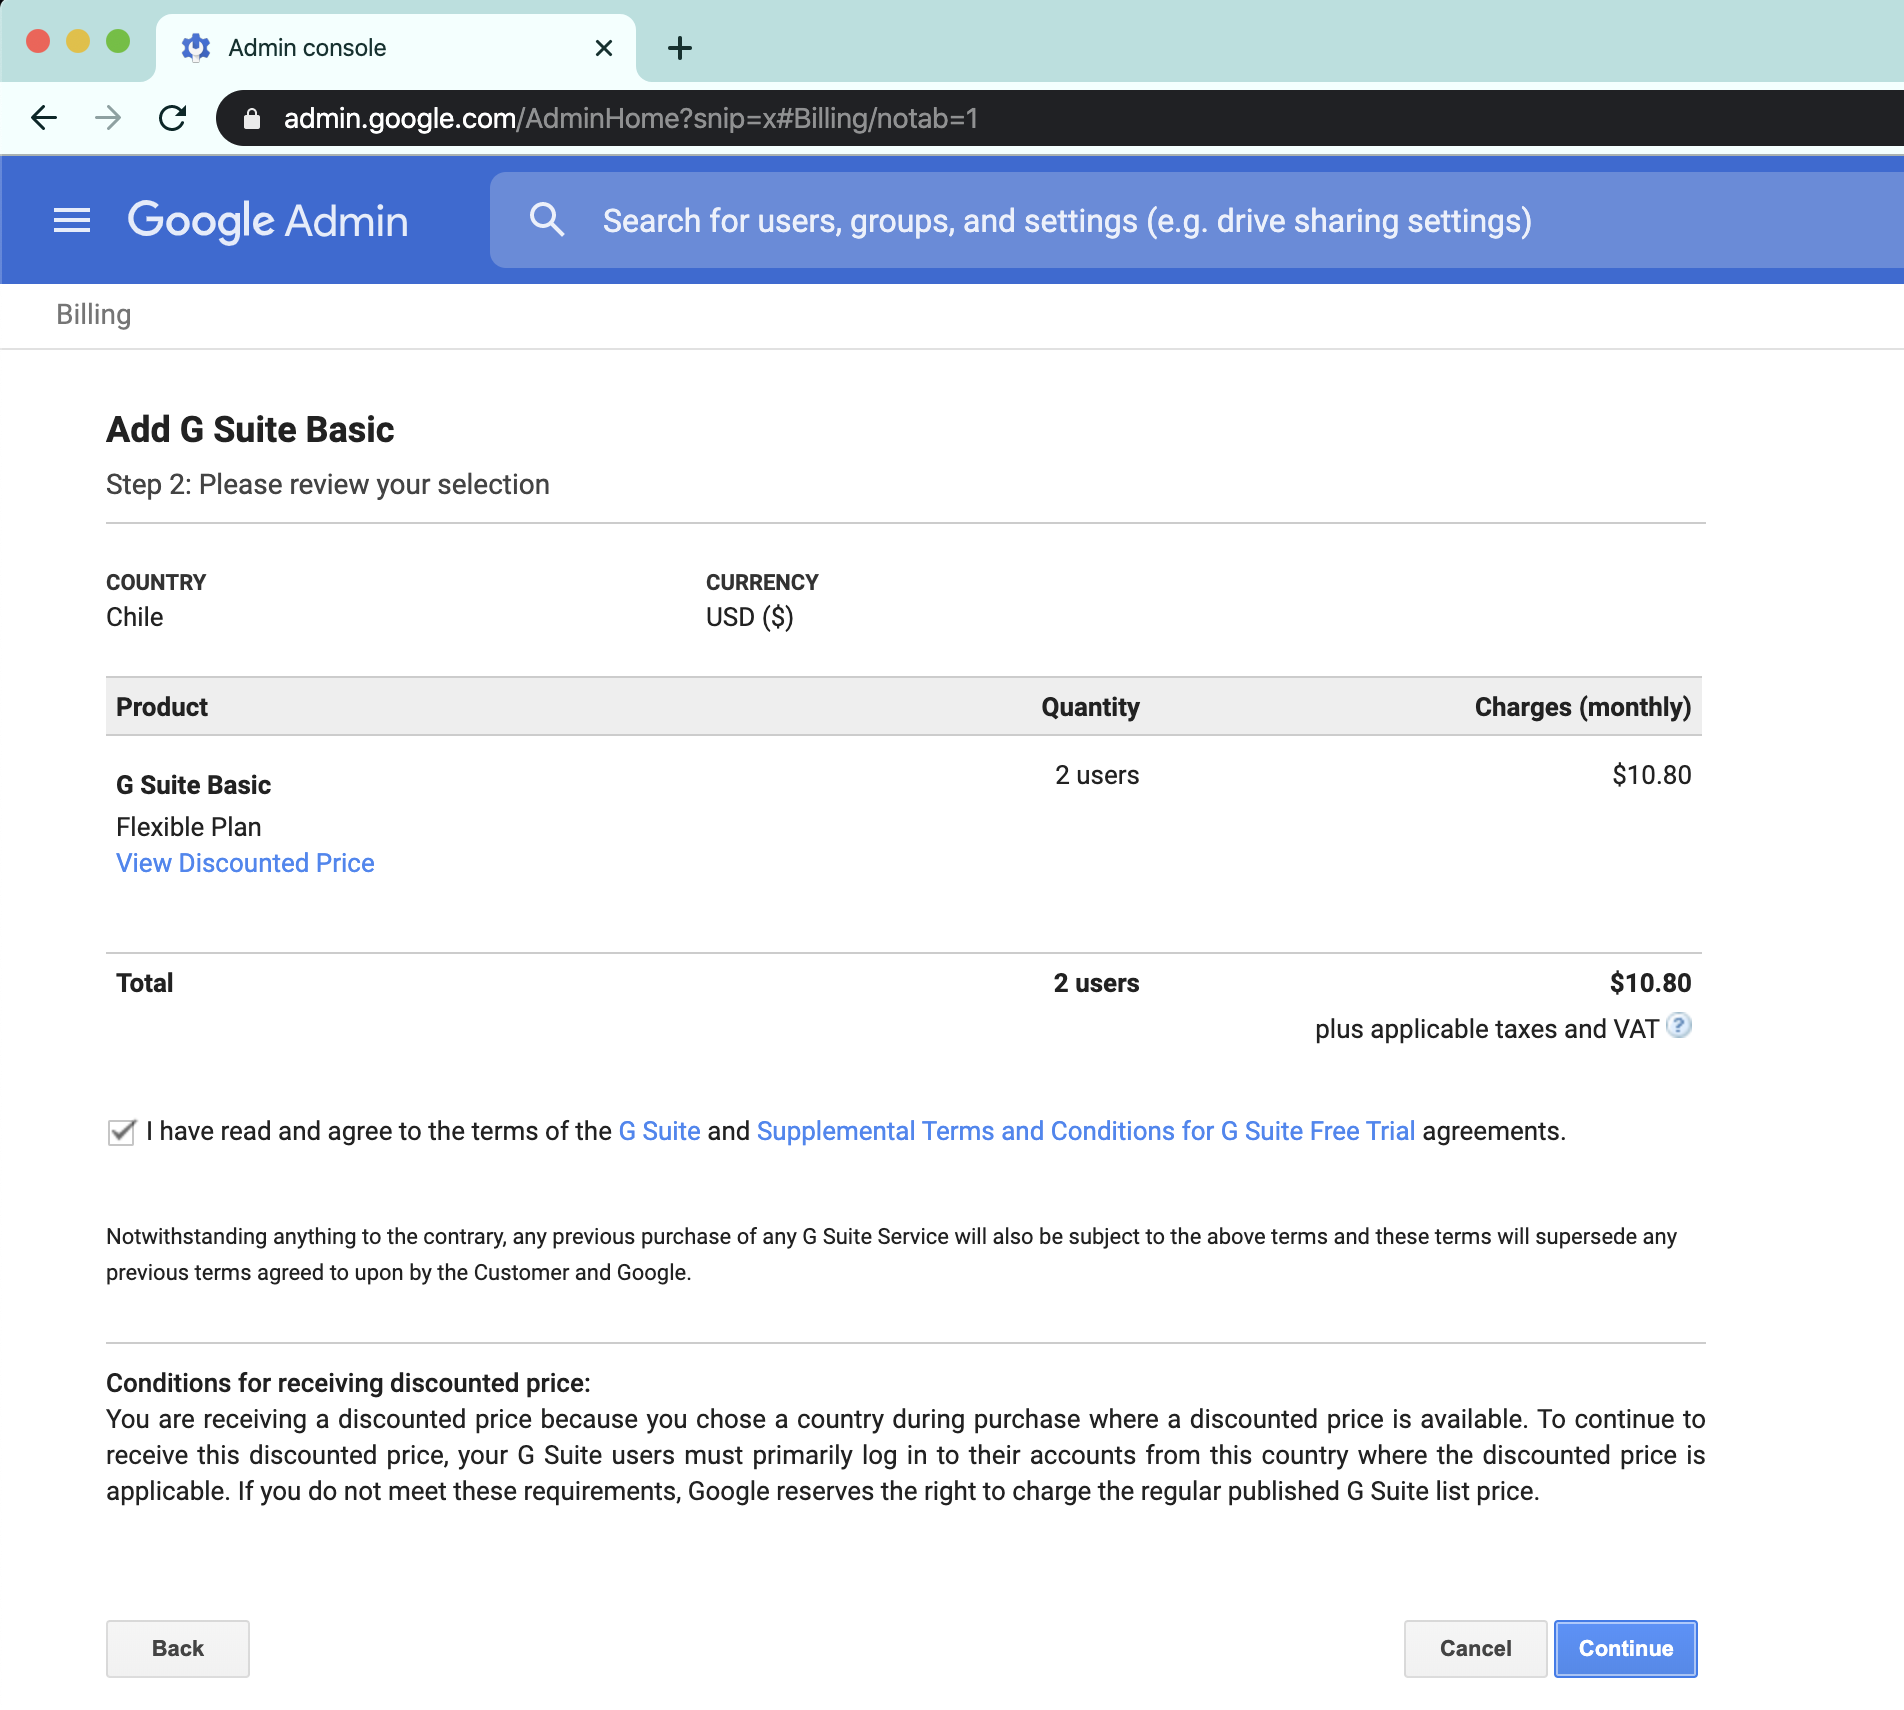
Task: Open View Discounted Price link
Action: 245,863
